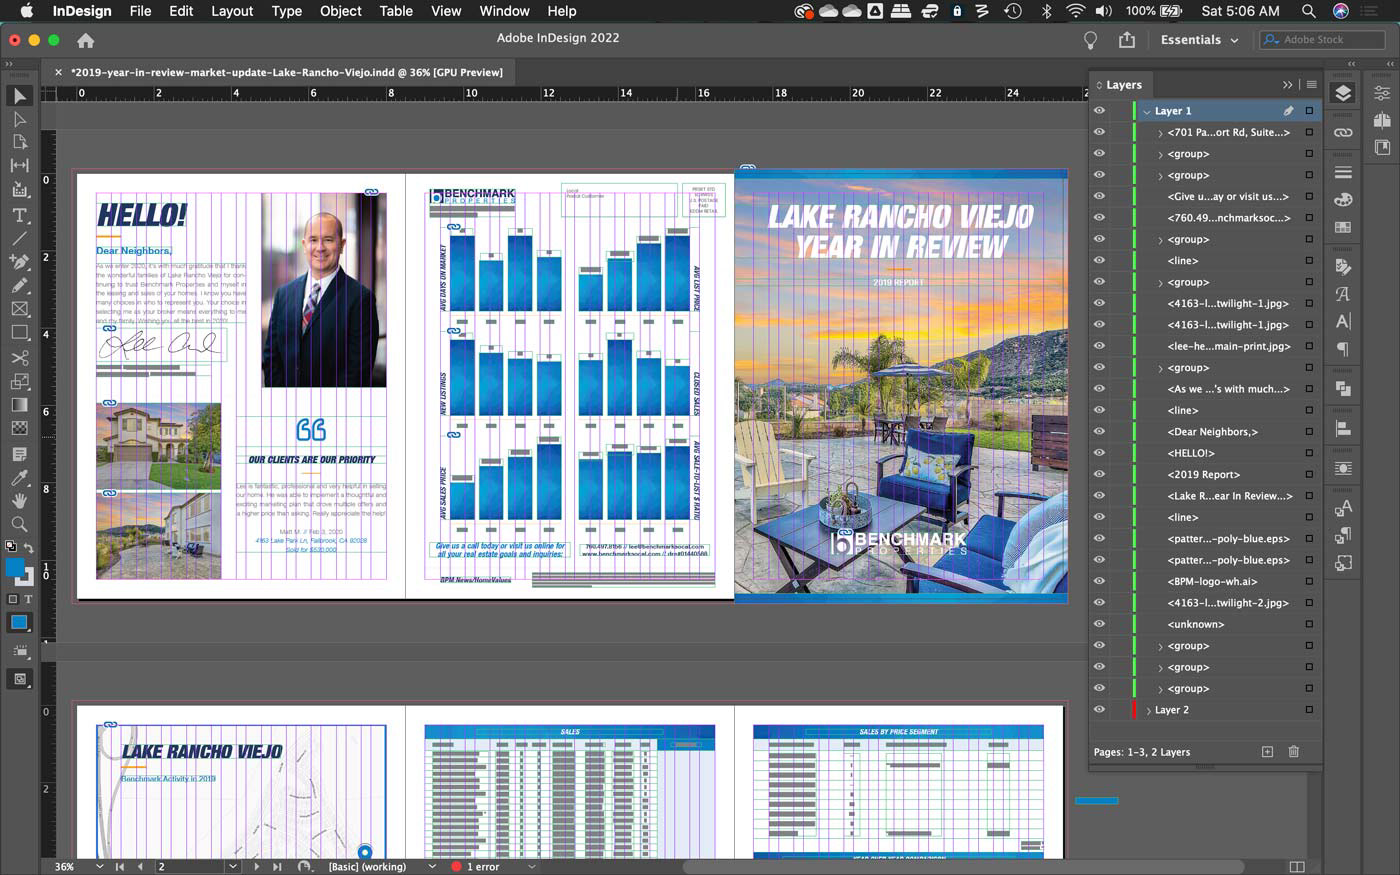Viewport: 1400px width, 875px height.
Task: Select the Type tool
Action: tap(19, 215)
